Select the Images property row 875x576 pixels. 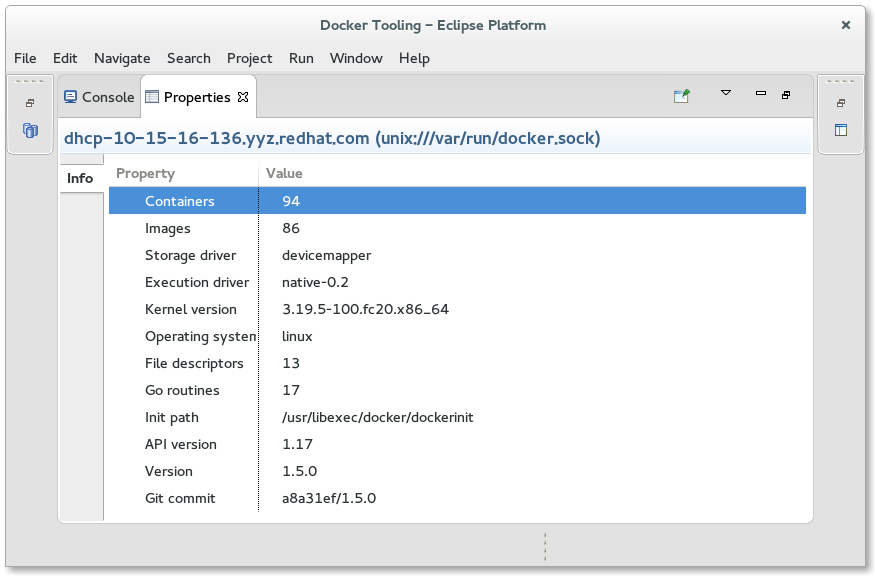457,228
